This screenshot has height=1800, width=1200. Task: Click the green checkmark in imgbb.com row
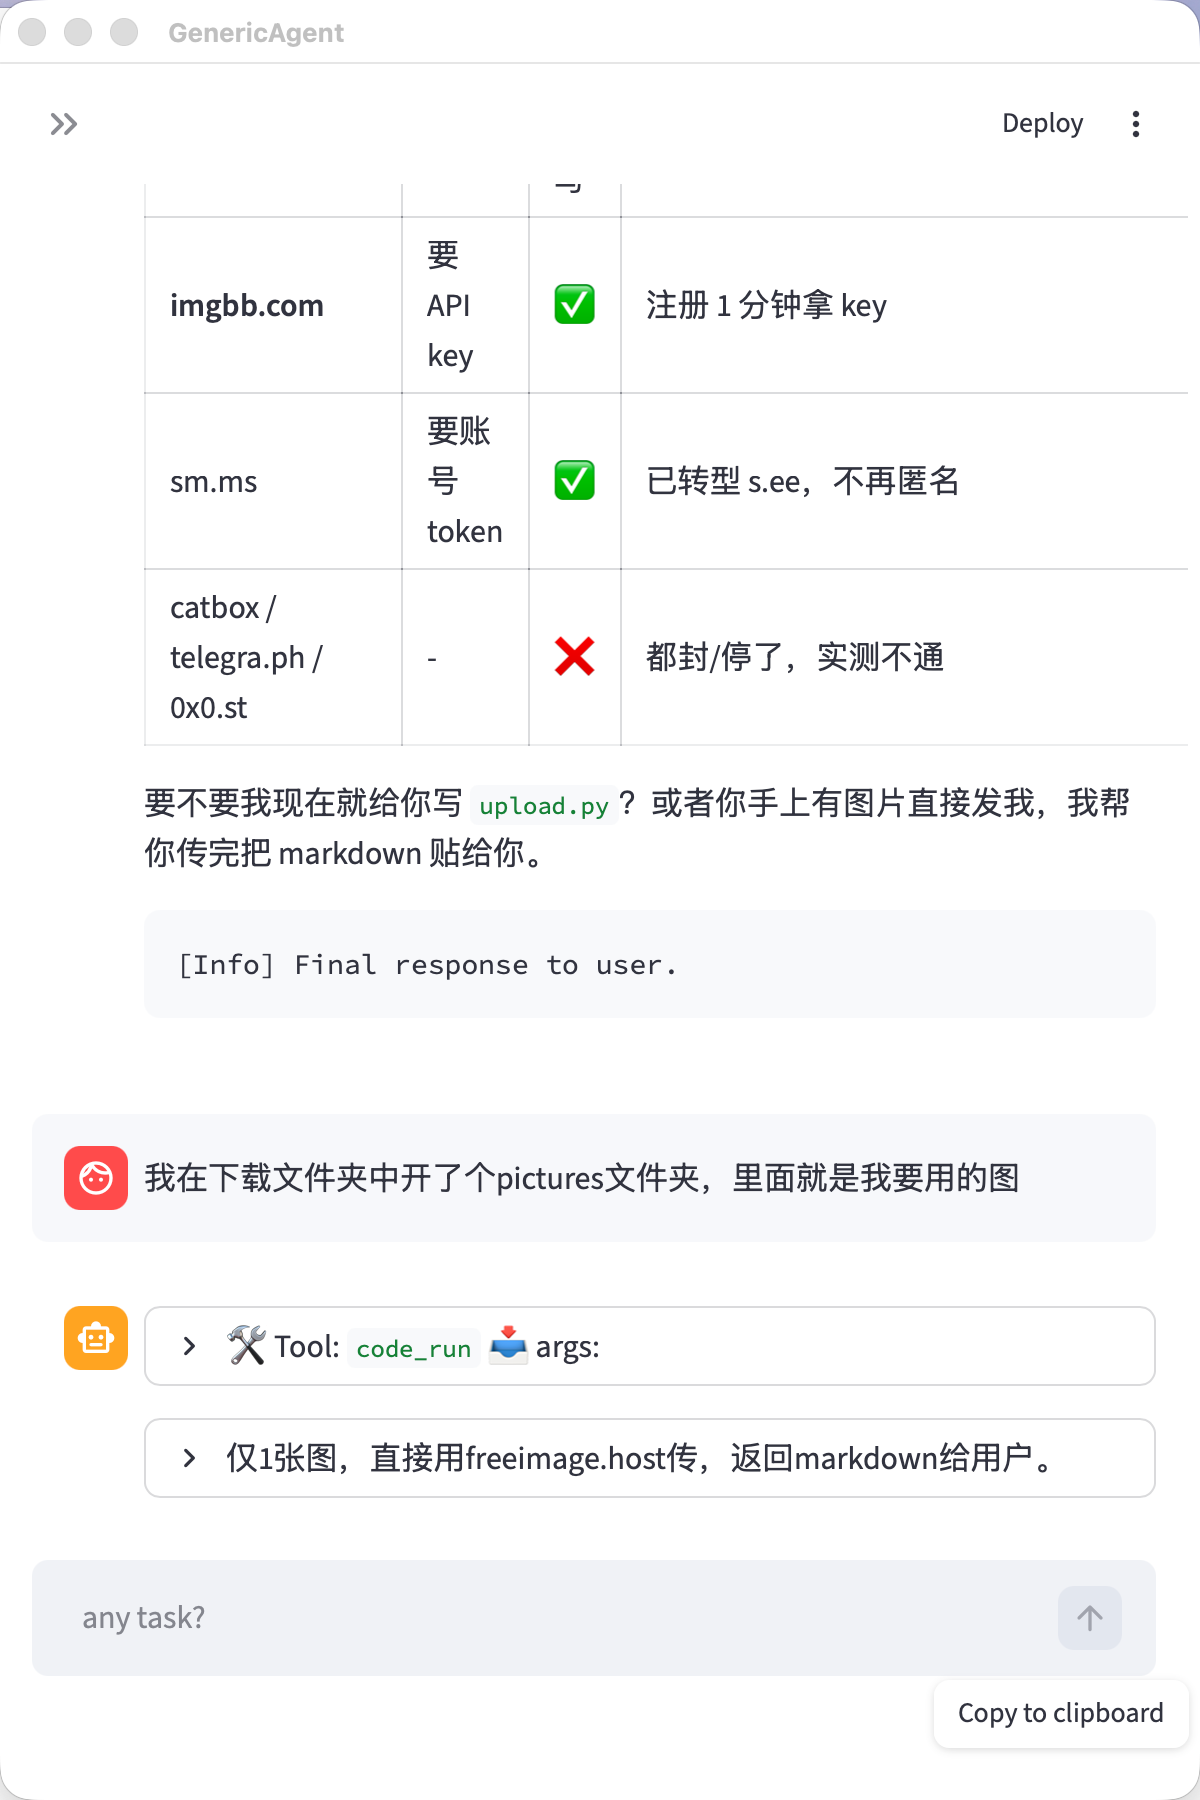(575, 305)
